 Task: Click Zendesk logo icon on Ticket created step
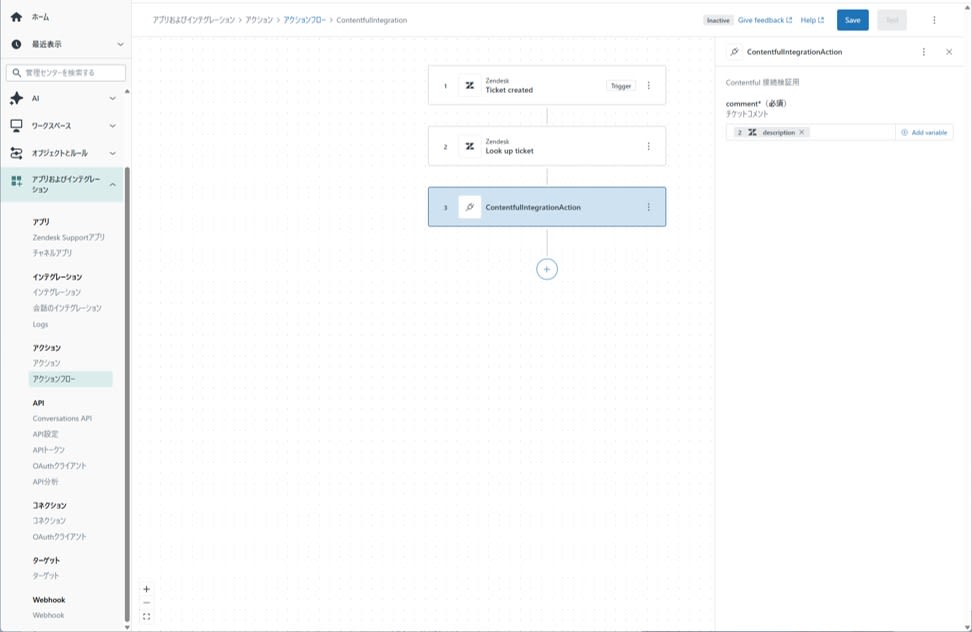[x=469, y=86]
